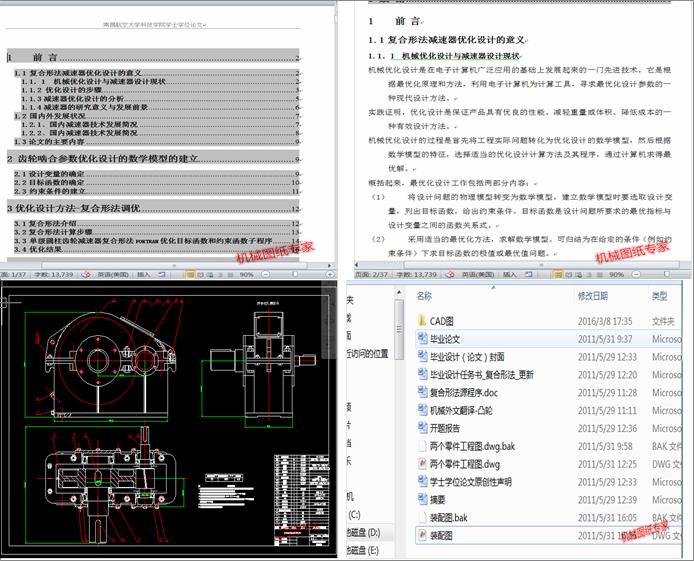Select the DWG icon beside 两个零件工程图.dwg
The width and height of the screenshot is (694, 561).
pyautogui.click(x=423, y=464)
